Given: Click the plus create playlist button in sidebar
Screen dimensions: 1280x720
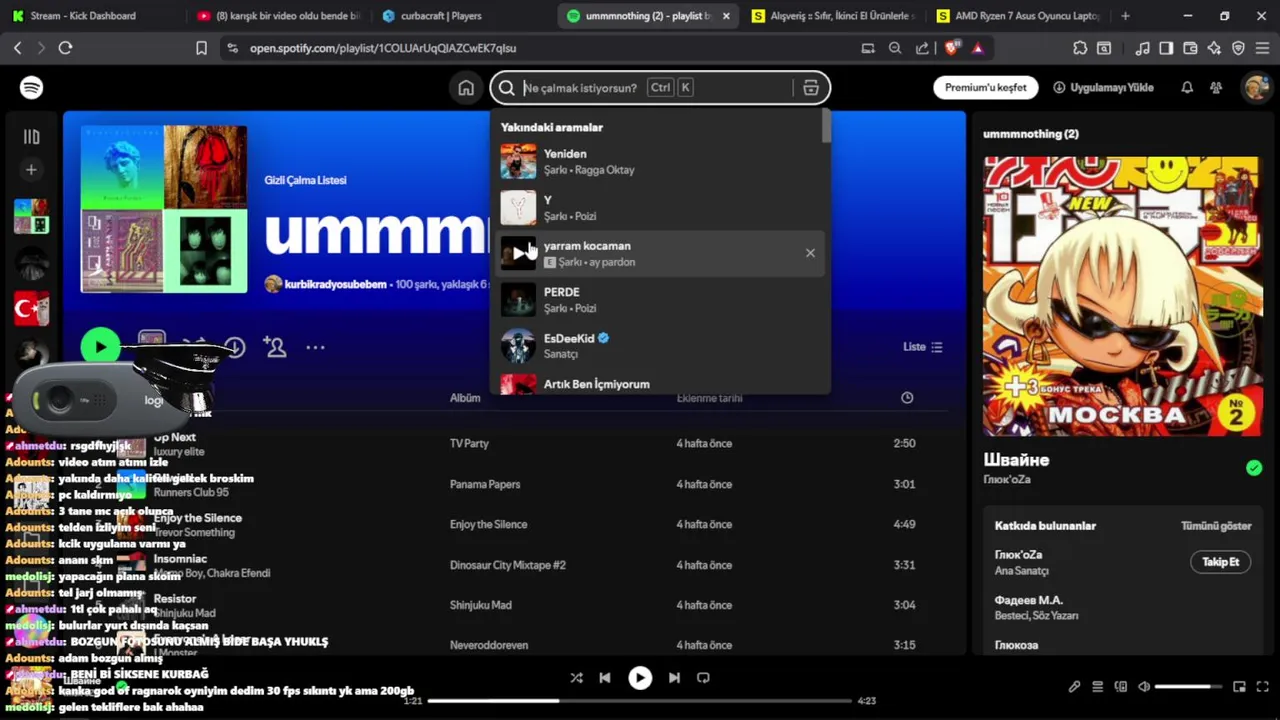Looking at the screenshot, I should point(31,170).
